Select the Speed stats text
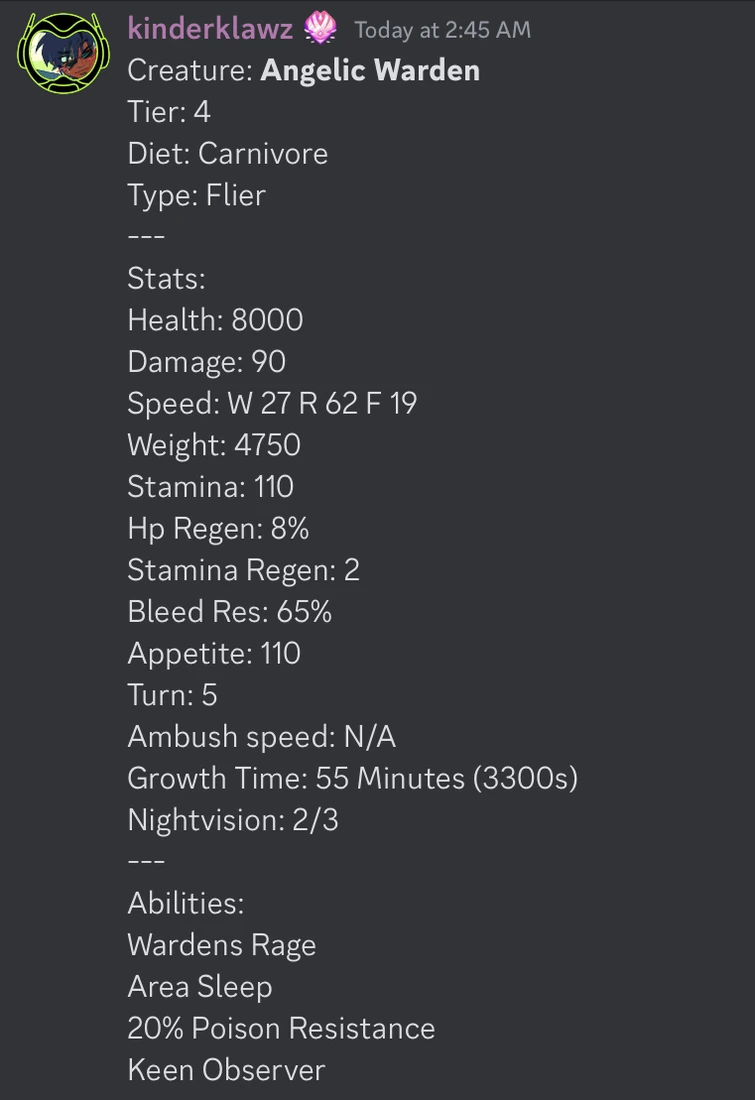Viewport: 755px width, 1100px height. pyautogui.click(x=272, y=404)
